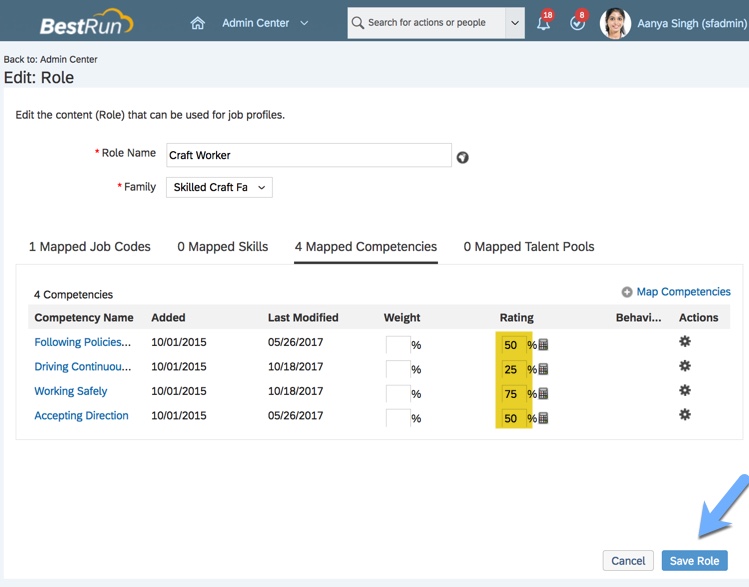The image size is (749, 587).
Task: Click the Cancel button
Action: point(628,561)
